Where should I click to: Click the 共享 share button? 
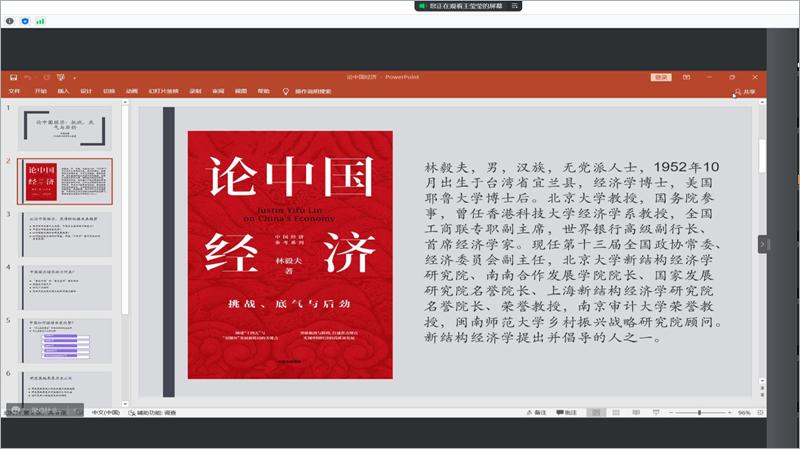tap(744, 91)
